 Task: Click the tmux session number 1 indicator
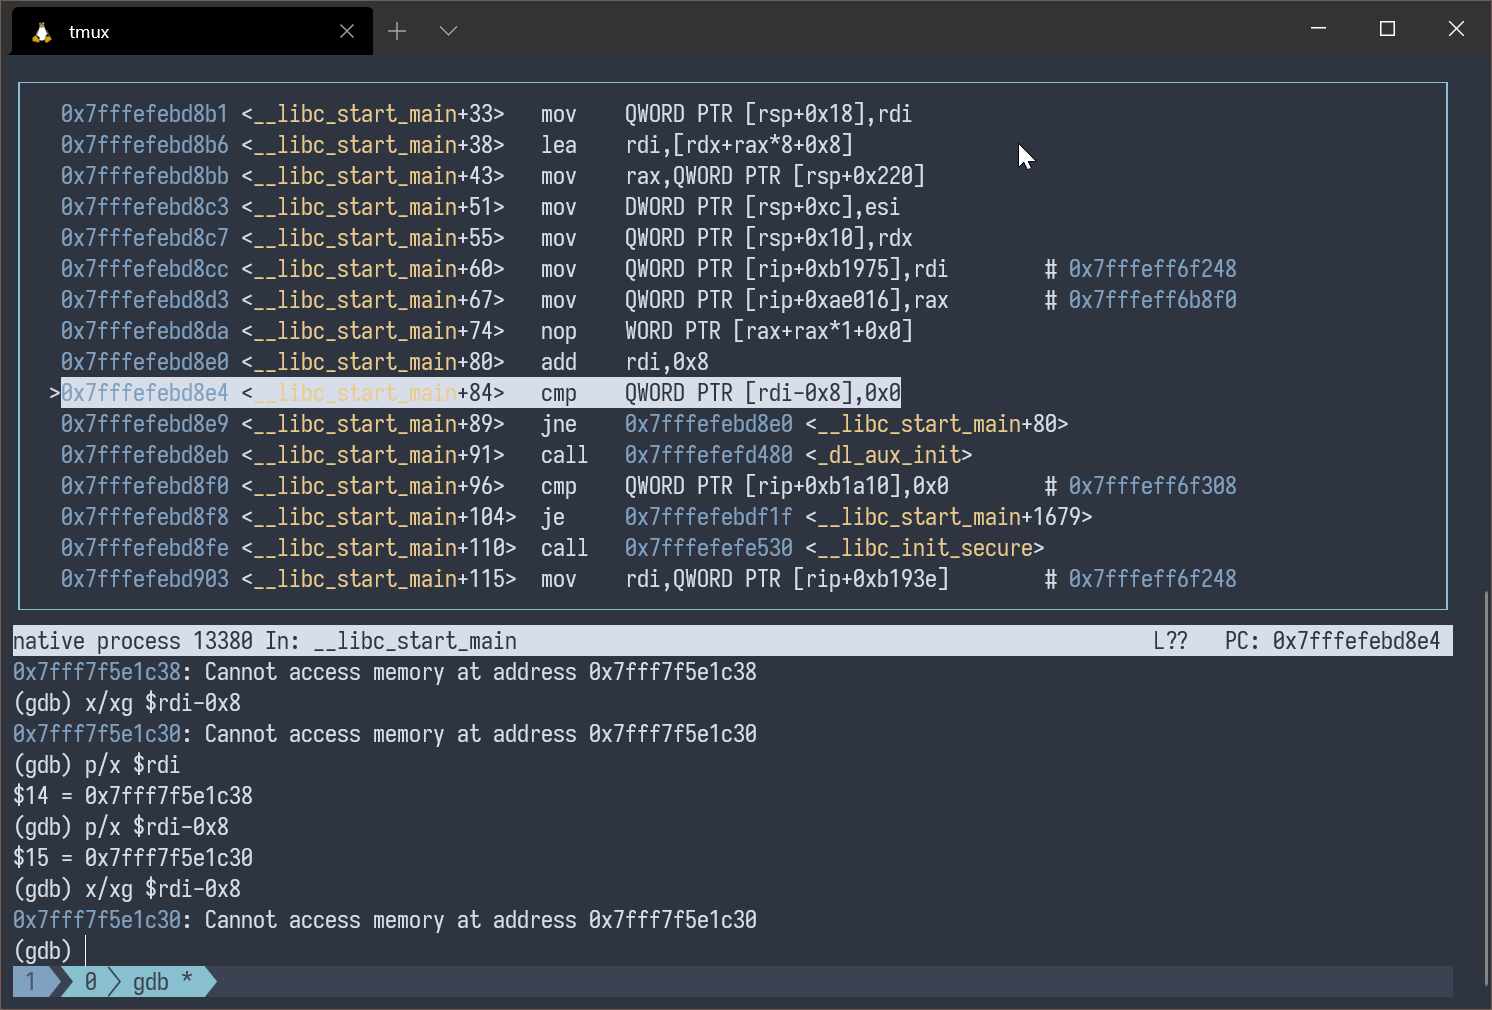coord(31,982)
